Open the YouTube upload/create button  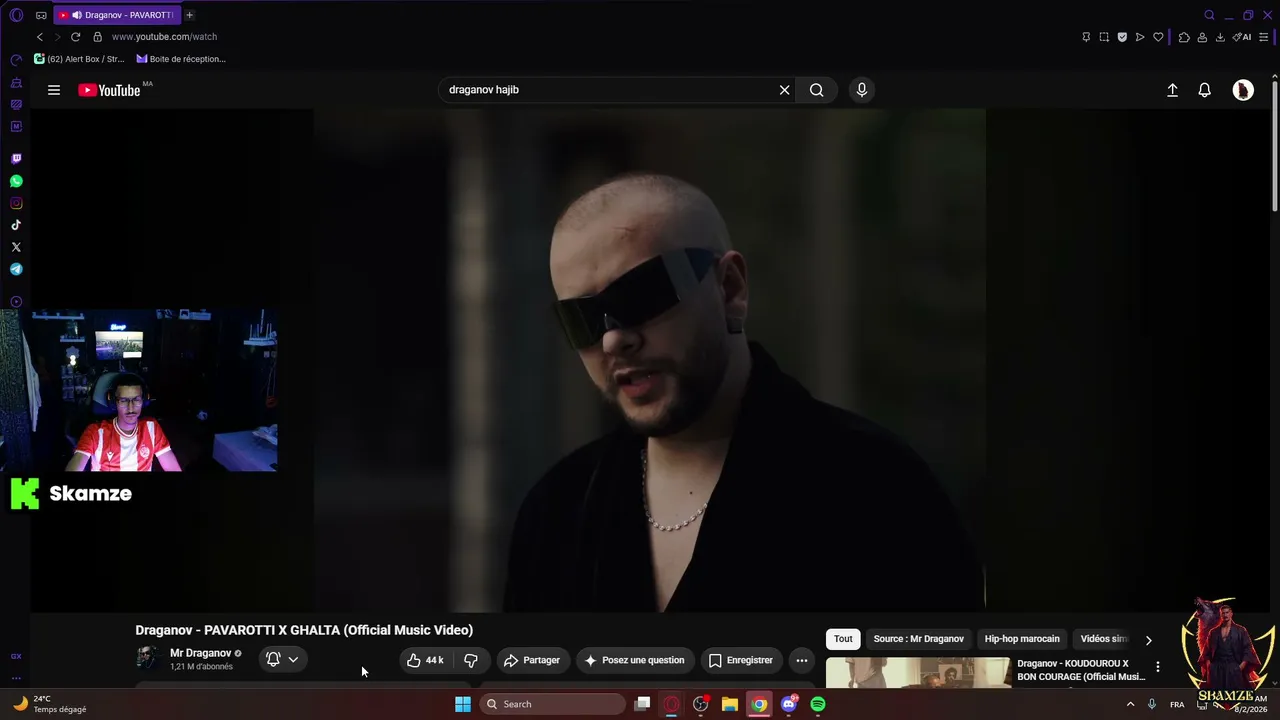coord(1173,90)
